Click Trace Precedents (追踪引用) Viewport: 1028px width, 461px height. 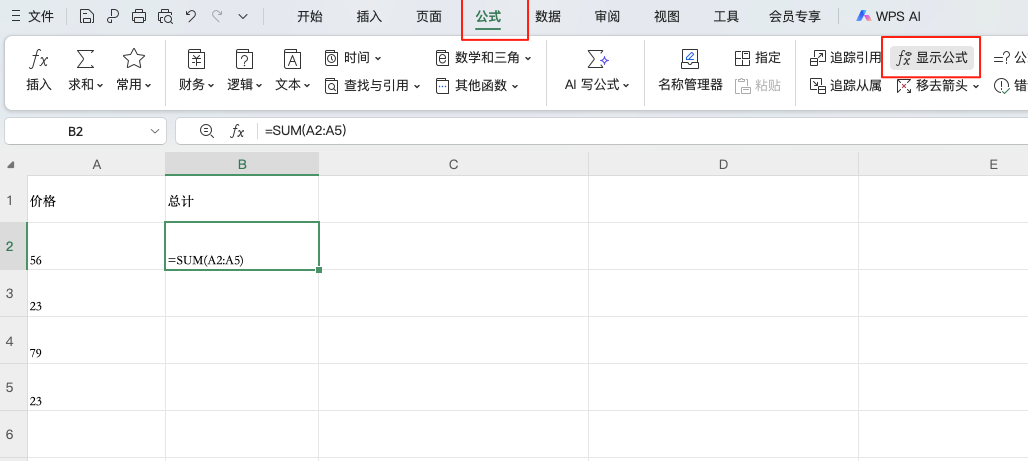pos(845,58)
